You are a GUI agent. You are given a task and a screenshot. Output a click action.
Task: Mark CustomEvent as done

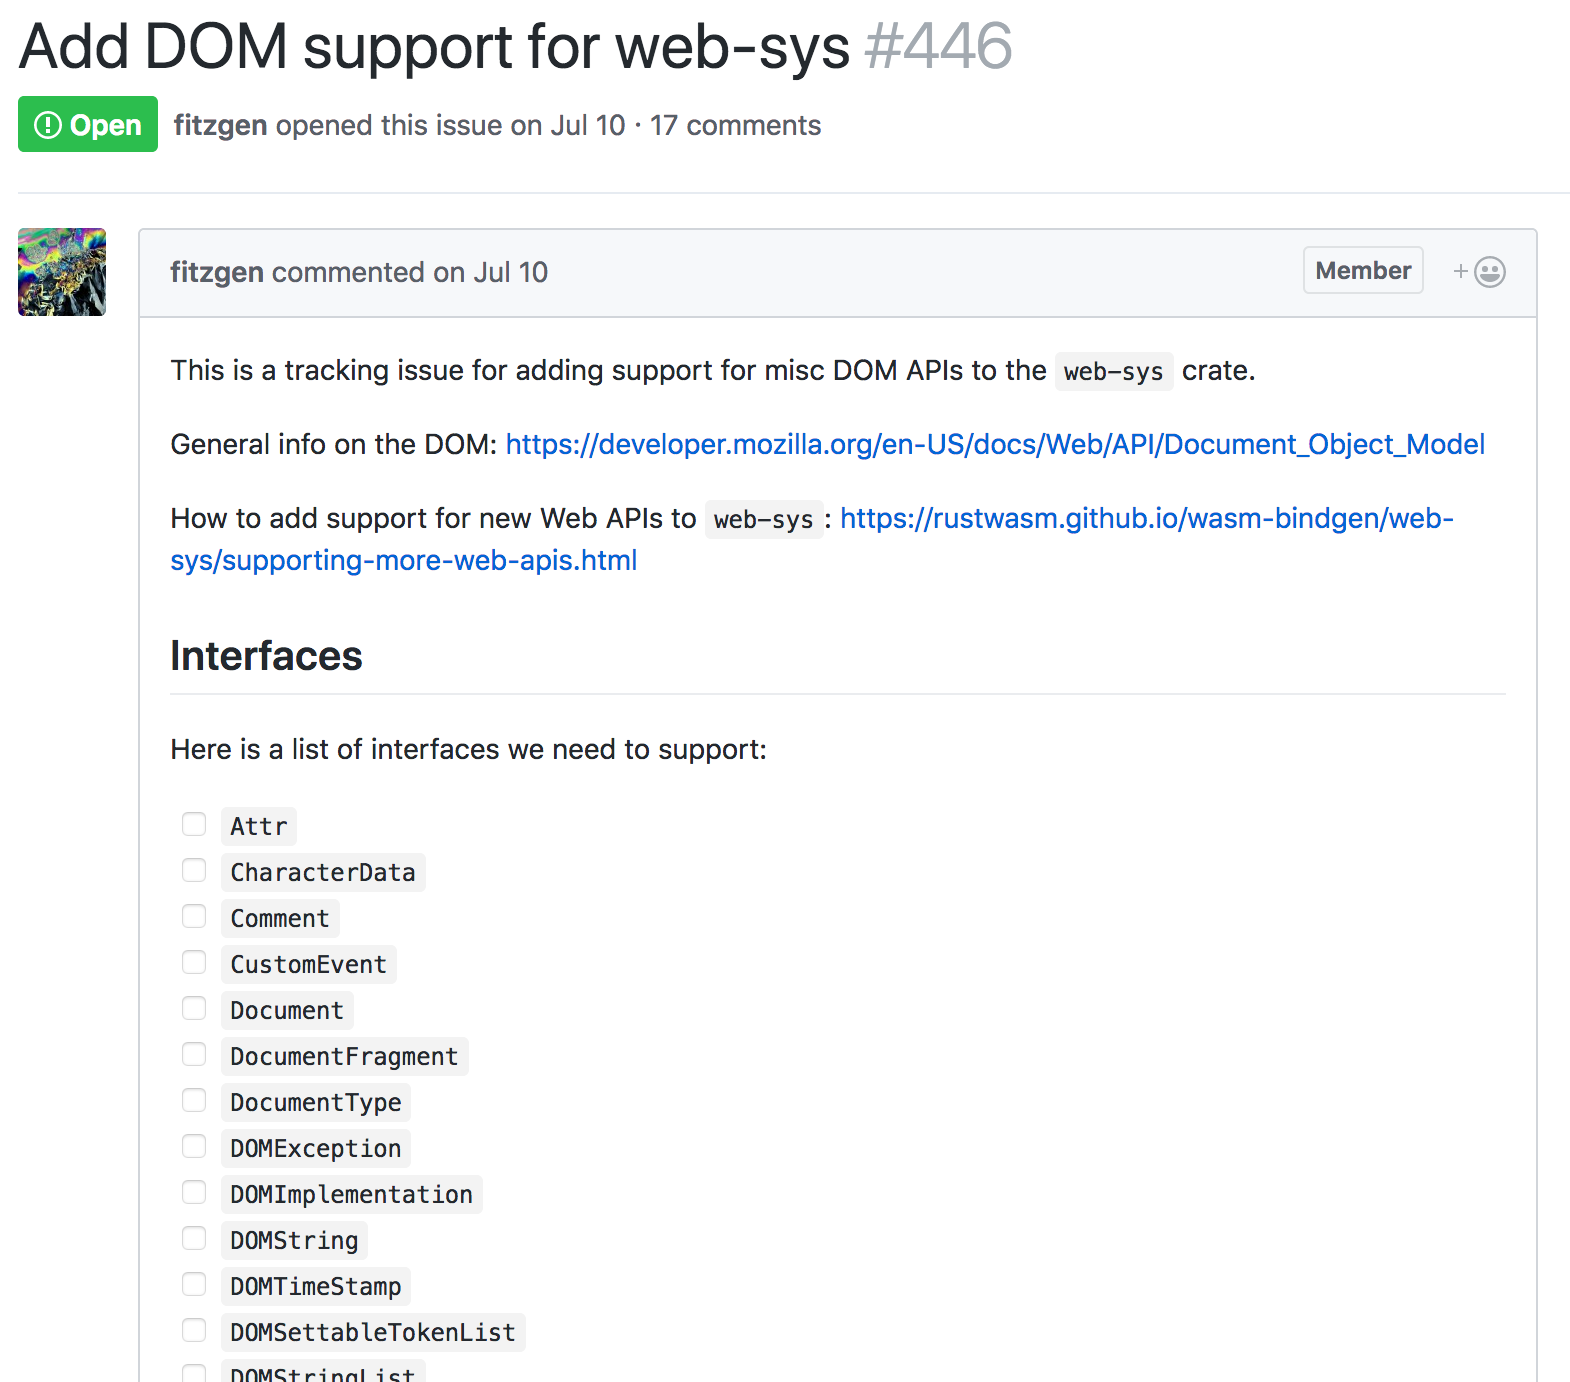[x=194, y=962]
